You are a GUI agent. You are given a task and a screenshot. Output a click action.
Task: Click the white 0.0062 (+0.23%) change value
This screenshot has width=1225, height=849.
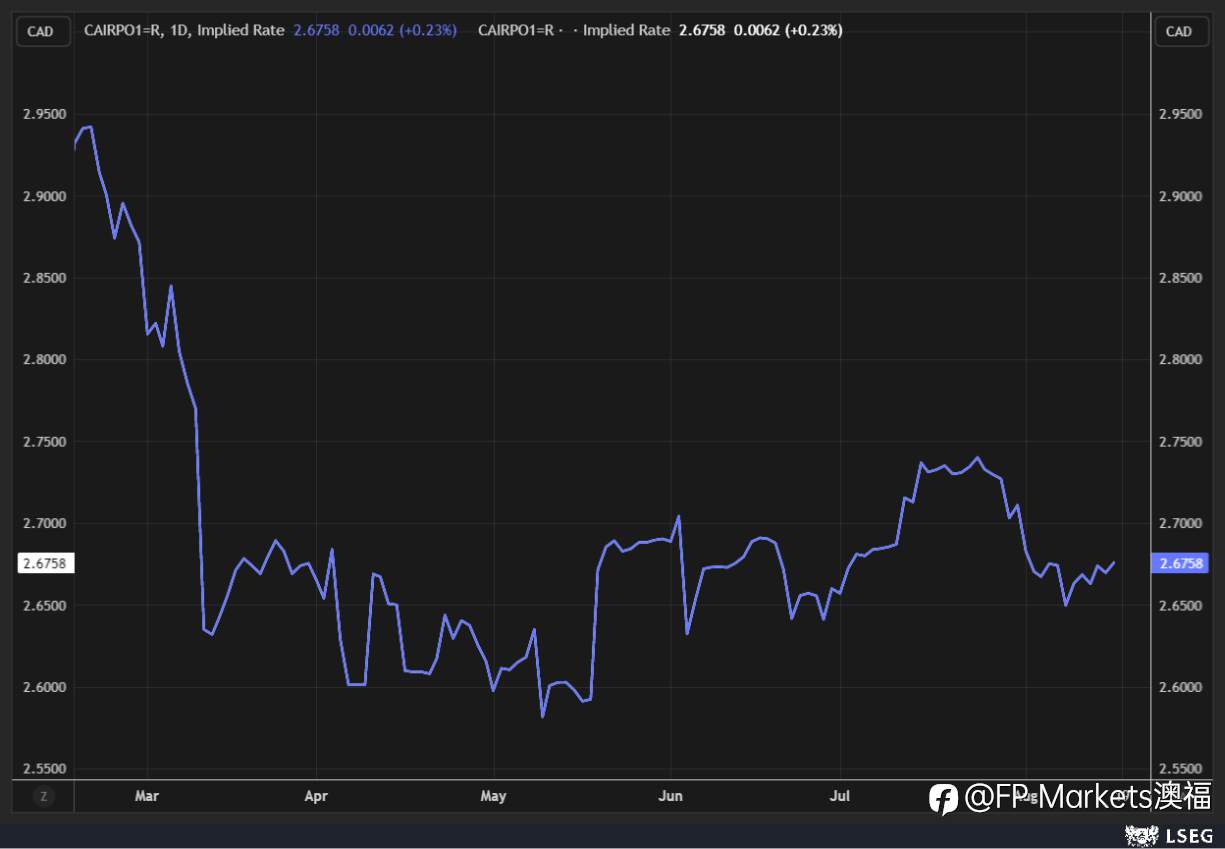click(x=788, y=30)
